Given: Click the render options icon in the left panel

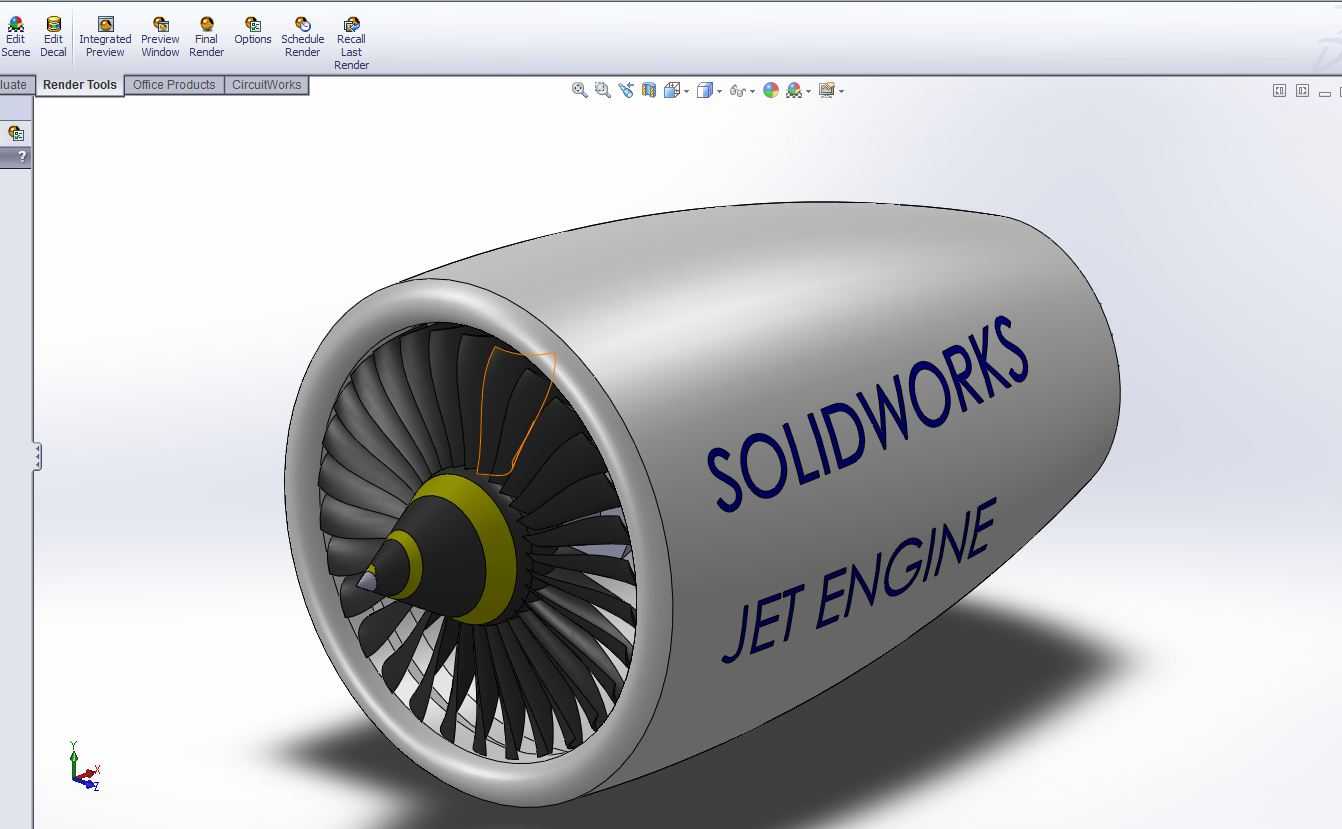Looking at the screenshot, I should (x=16, y=133).
